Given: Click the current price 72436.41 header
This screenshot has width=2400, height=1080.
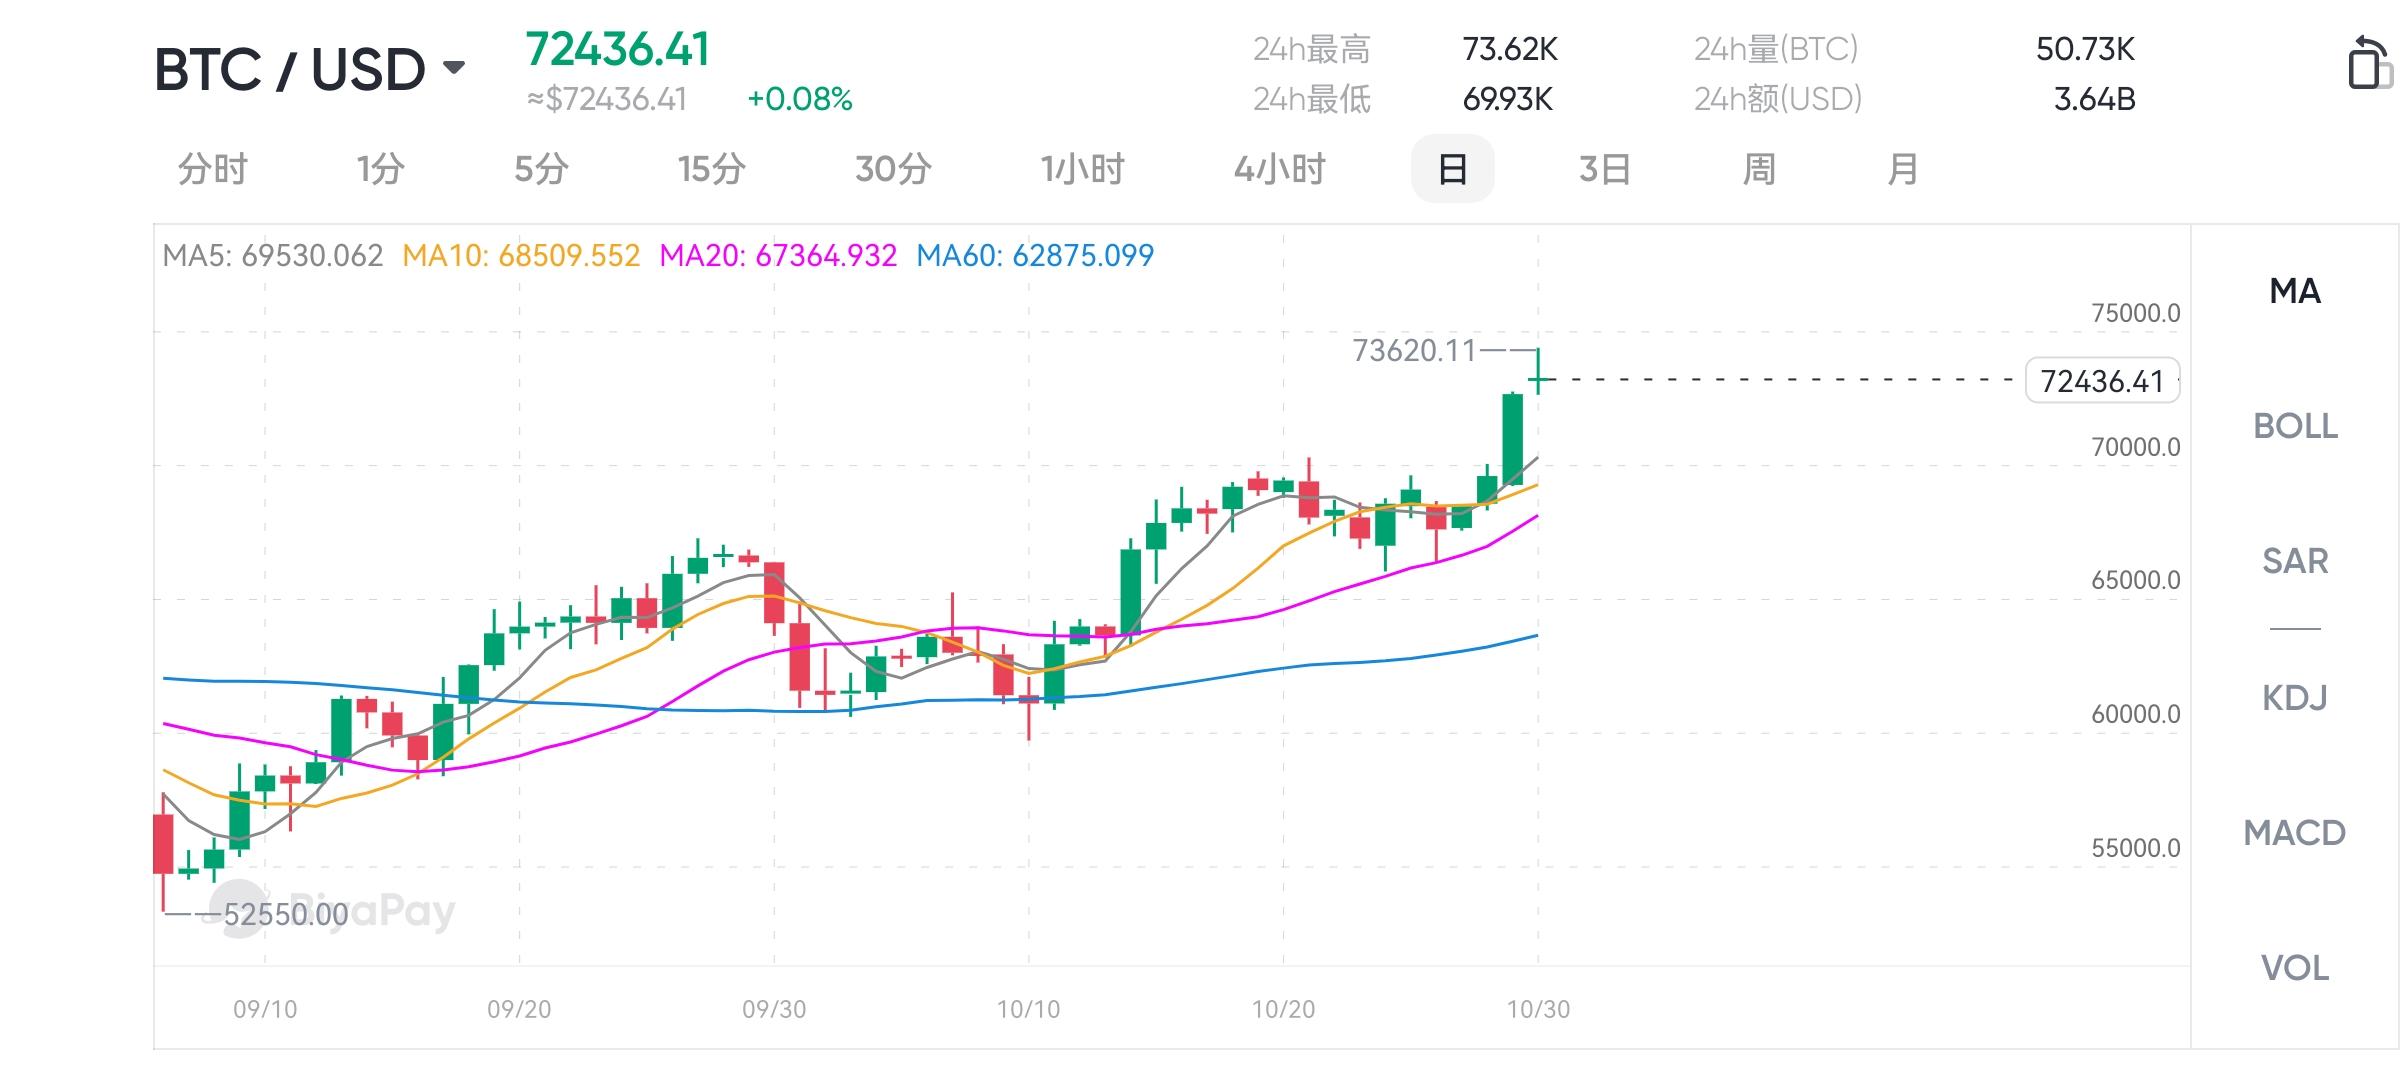Looking at the screenshot, I should coord(618,49).
